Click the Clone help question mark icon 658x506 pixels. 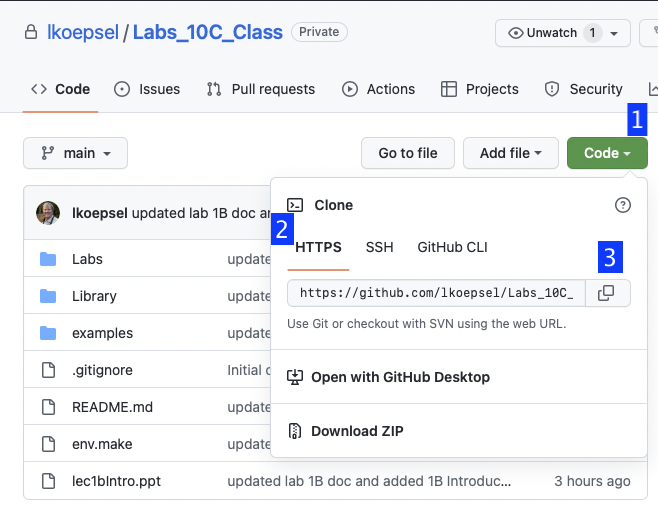[x=623, y=205]
